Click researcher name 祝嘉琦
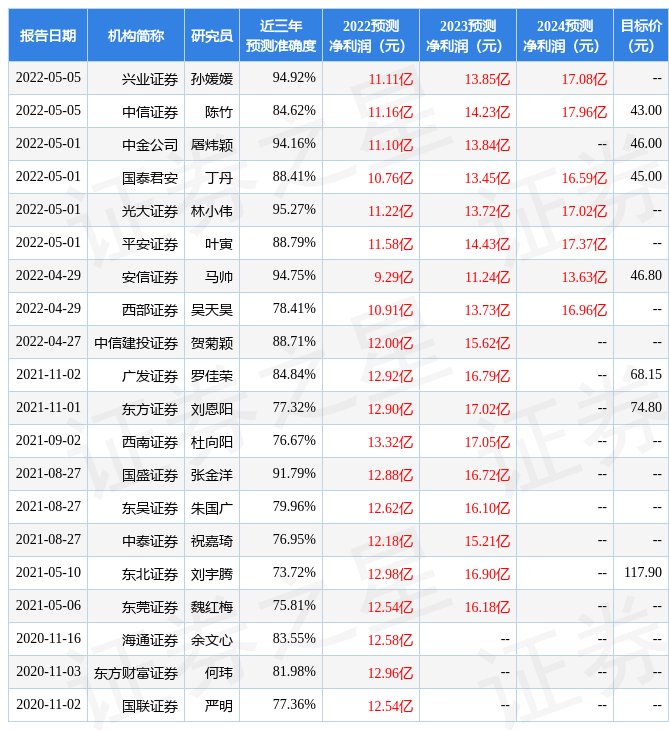This screenshot has height=730, width=669. pos(212,541)
